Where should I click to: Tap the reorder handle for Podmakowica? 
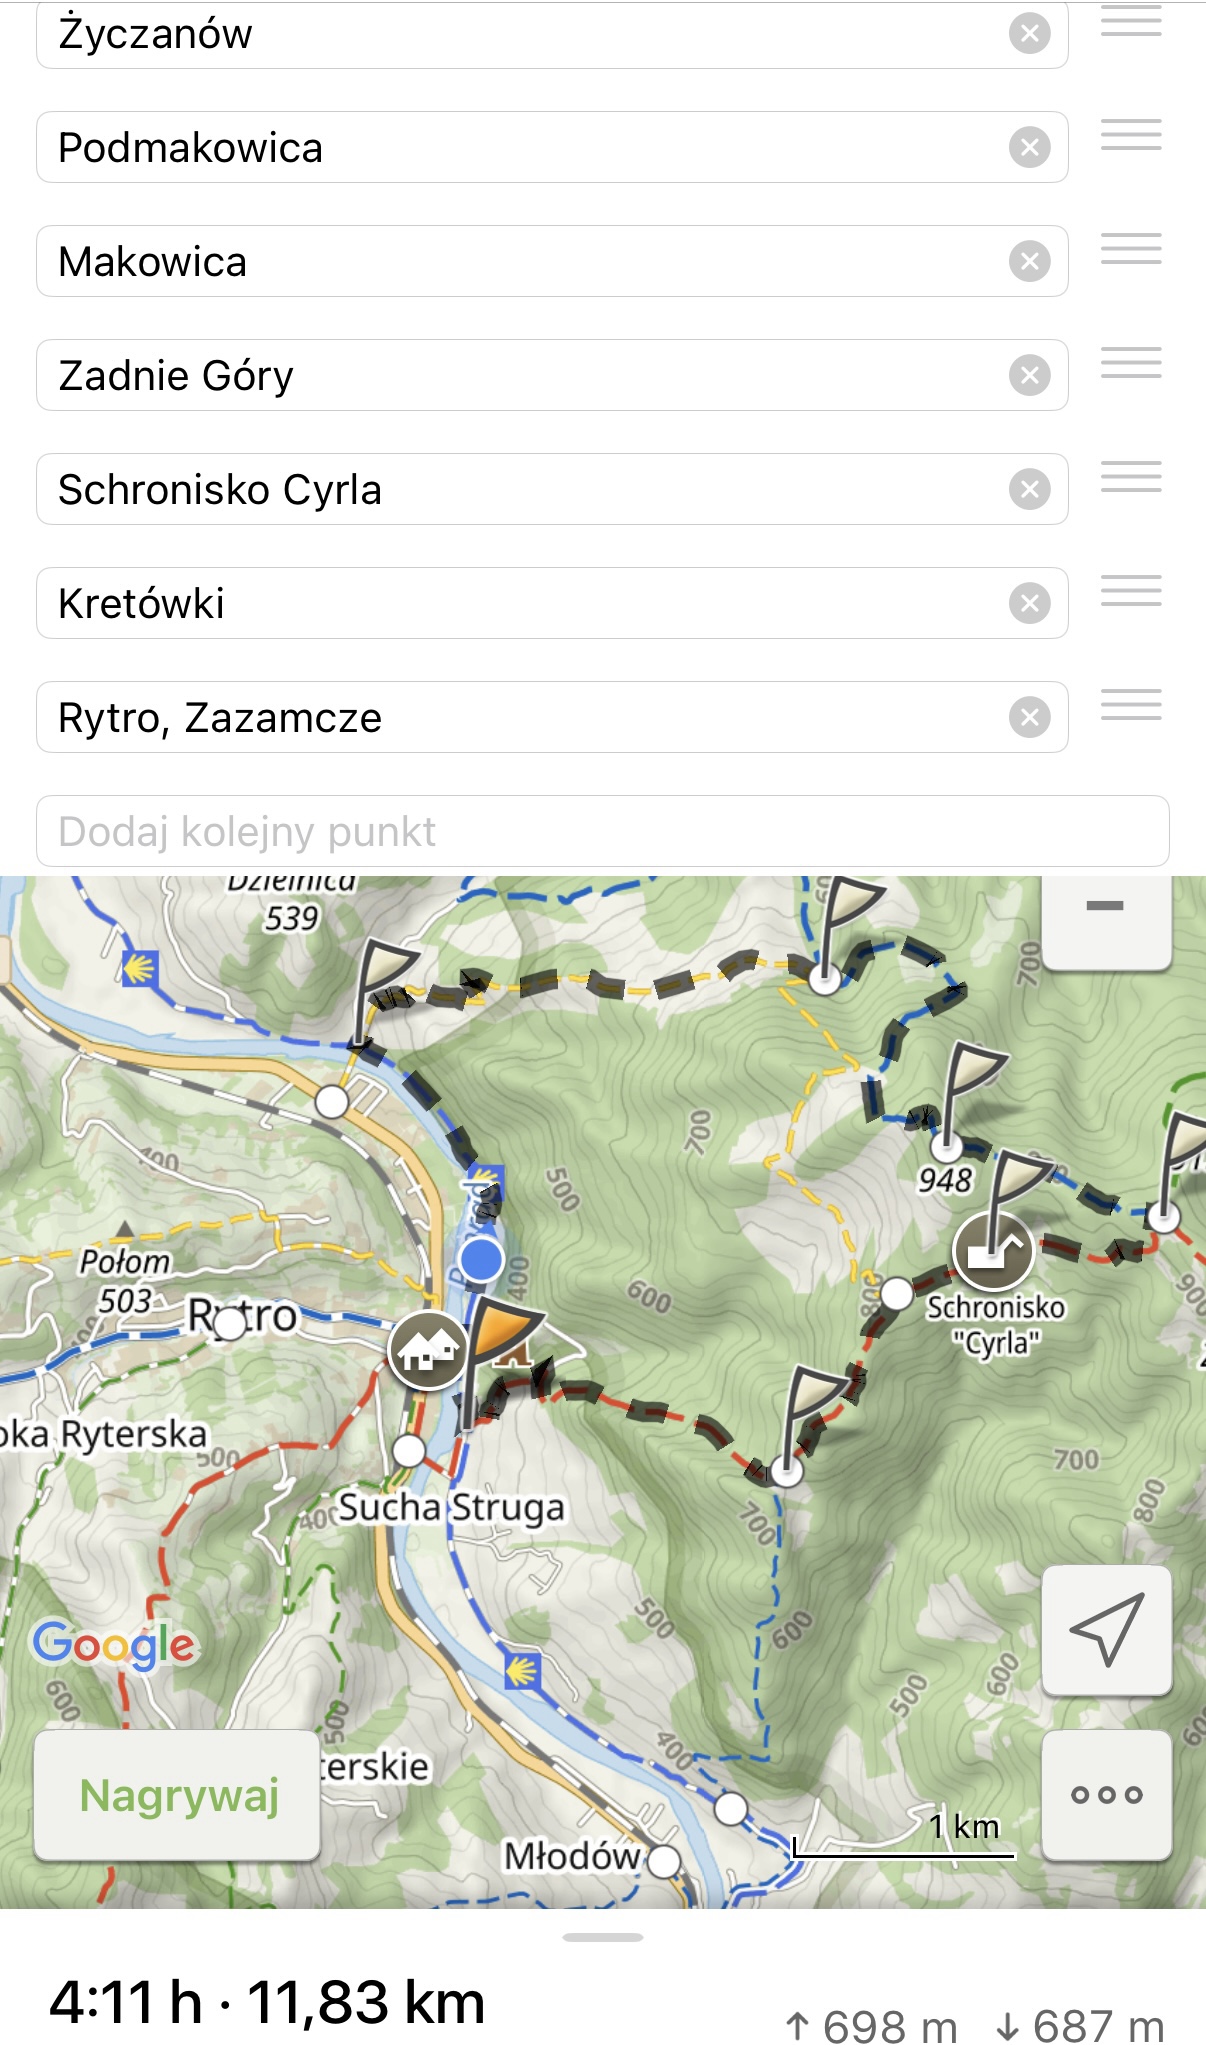[x=1131, y=135]
